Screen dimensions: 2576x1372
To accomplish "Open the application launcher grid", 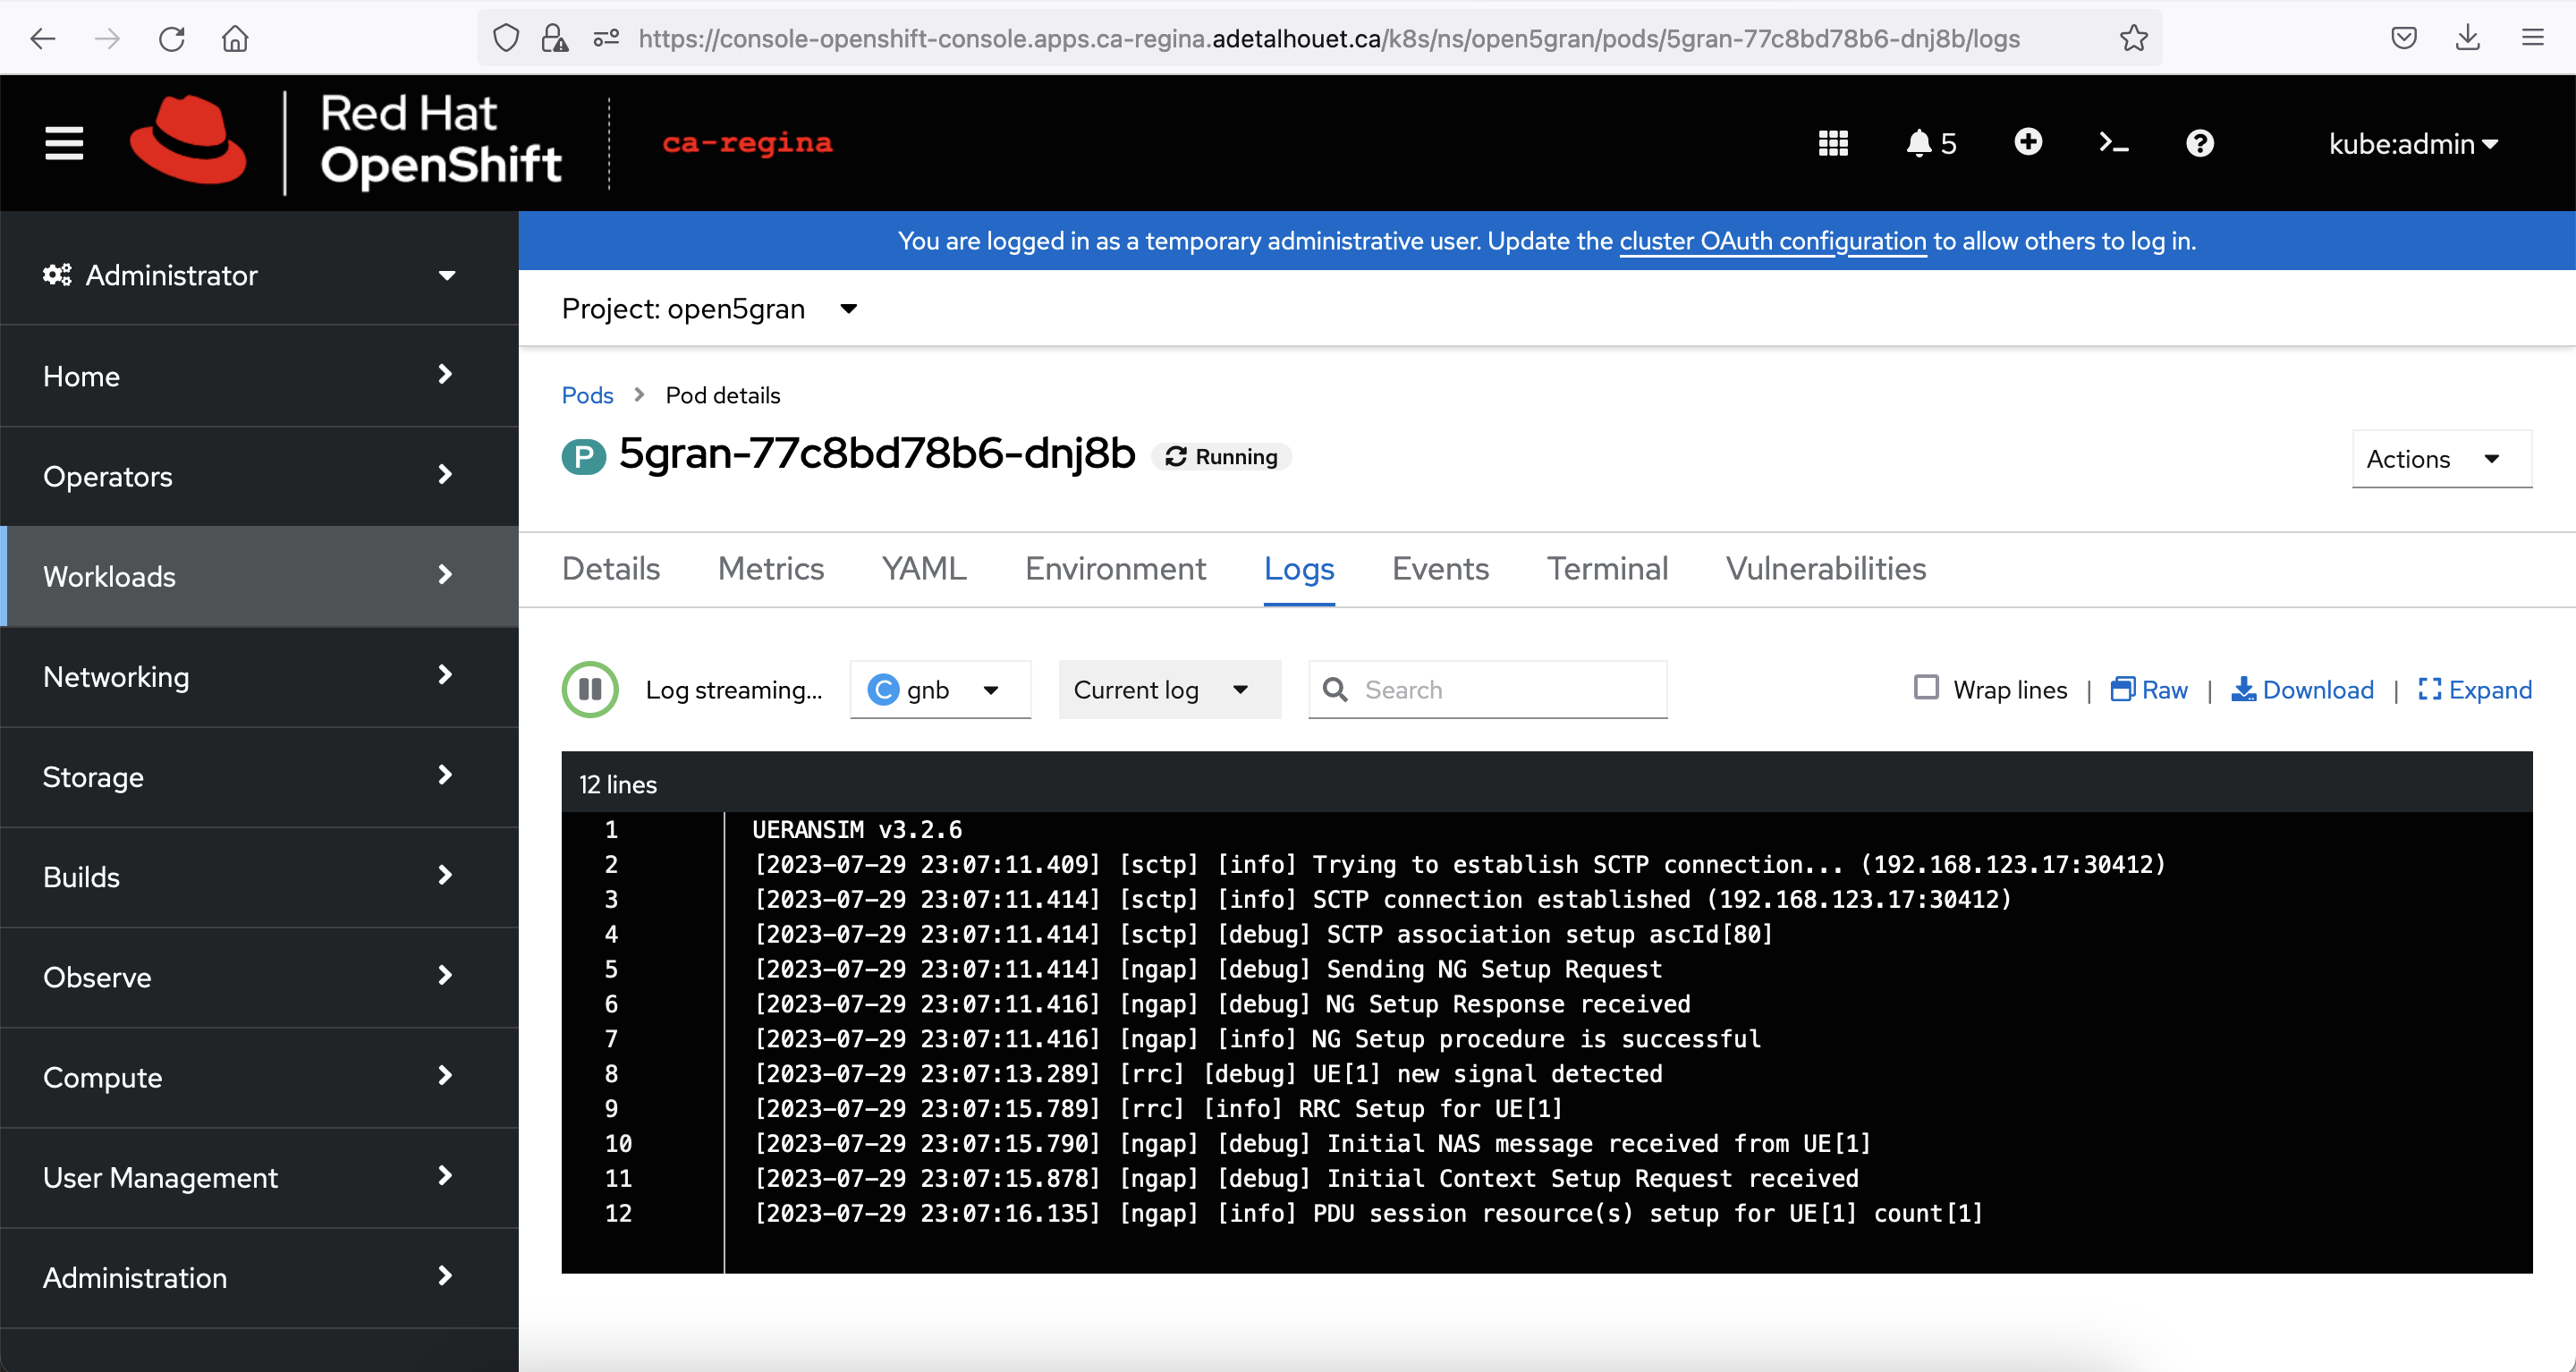I will (1832, 143).
